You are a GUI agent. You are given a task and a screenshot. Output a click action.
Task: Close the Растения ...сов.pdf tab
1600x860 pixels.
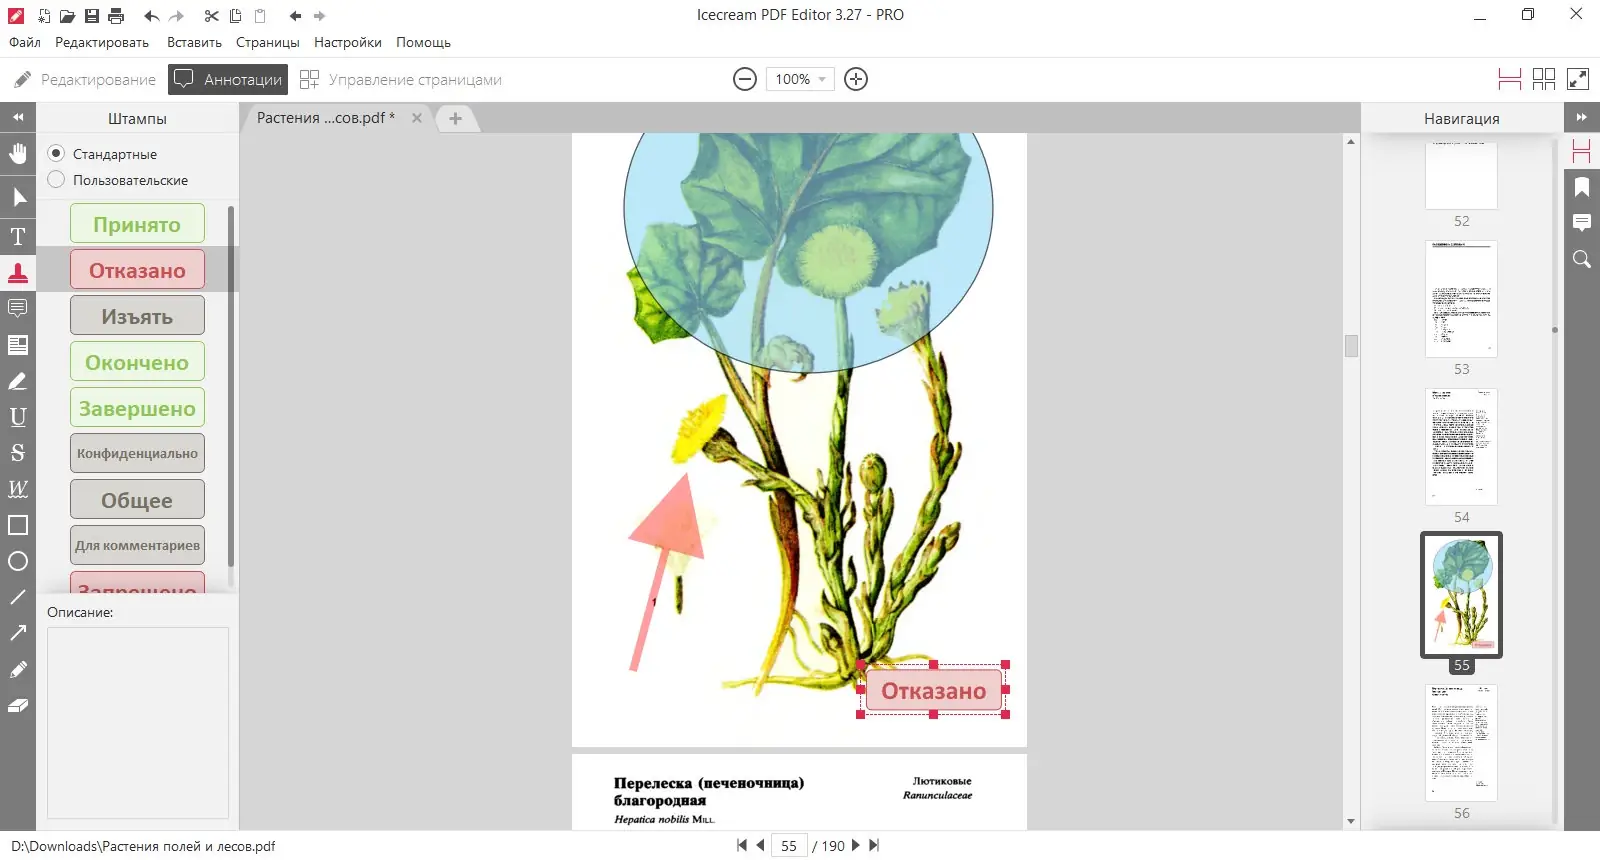(x=417, y=118)
